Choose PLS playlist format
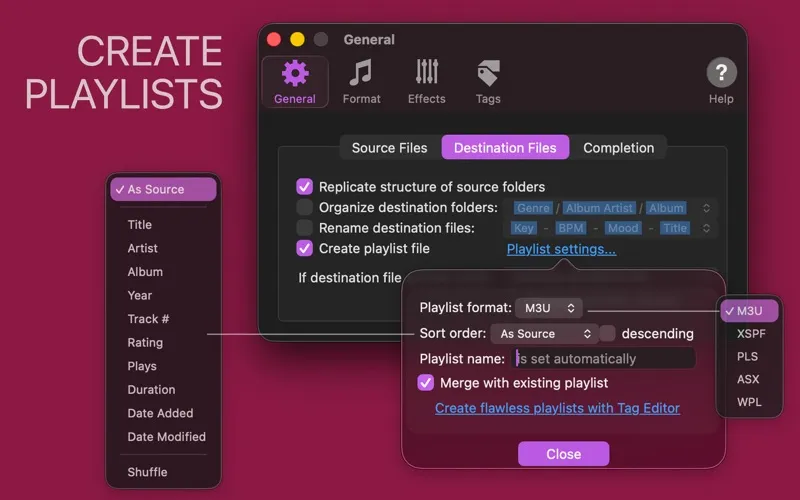Image resolution: width=800 pixels, height=500 pixels. click(749, 357)
